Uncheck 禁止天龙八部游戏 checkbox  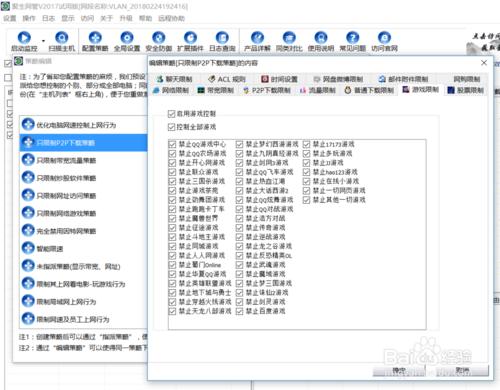click(172, 311)
